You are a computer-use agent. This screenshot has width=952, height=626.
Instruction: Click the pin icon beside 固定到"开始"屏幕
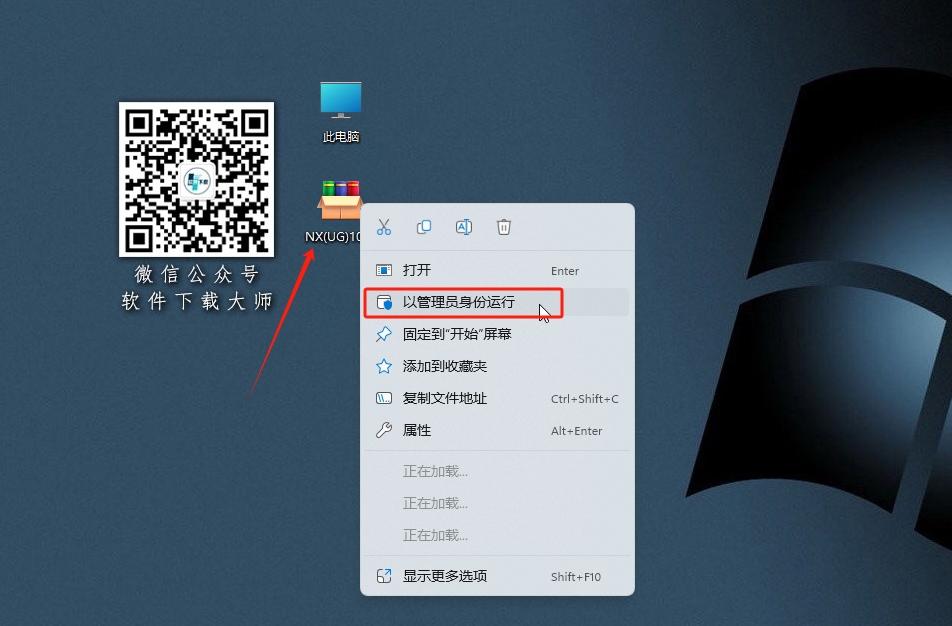[384, 334]
